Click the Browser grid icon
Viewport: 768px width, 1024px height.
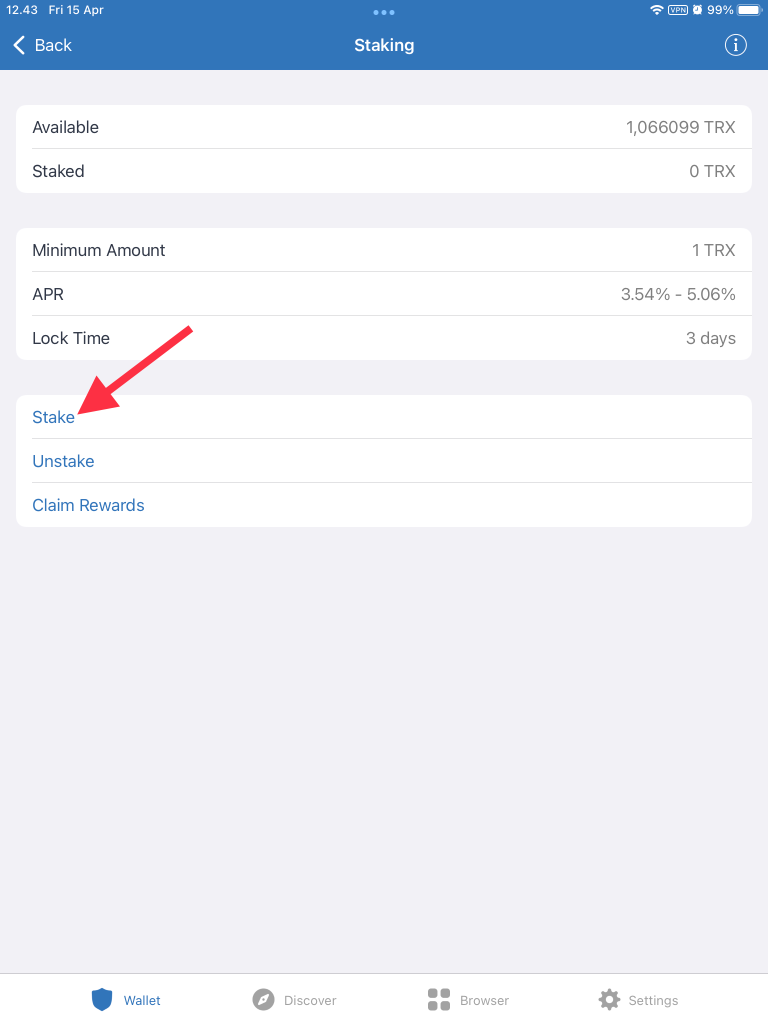pyautogui.click(x=437, y=999)
